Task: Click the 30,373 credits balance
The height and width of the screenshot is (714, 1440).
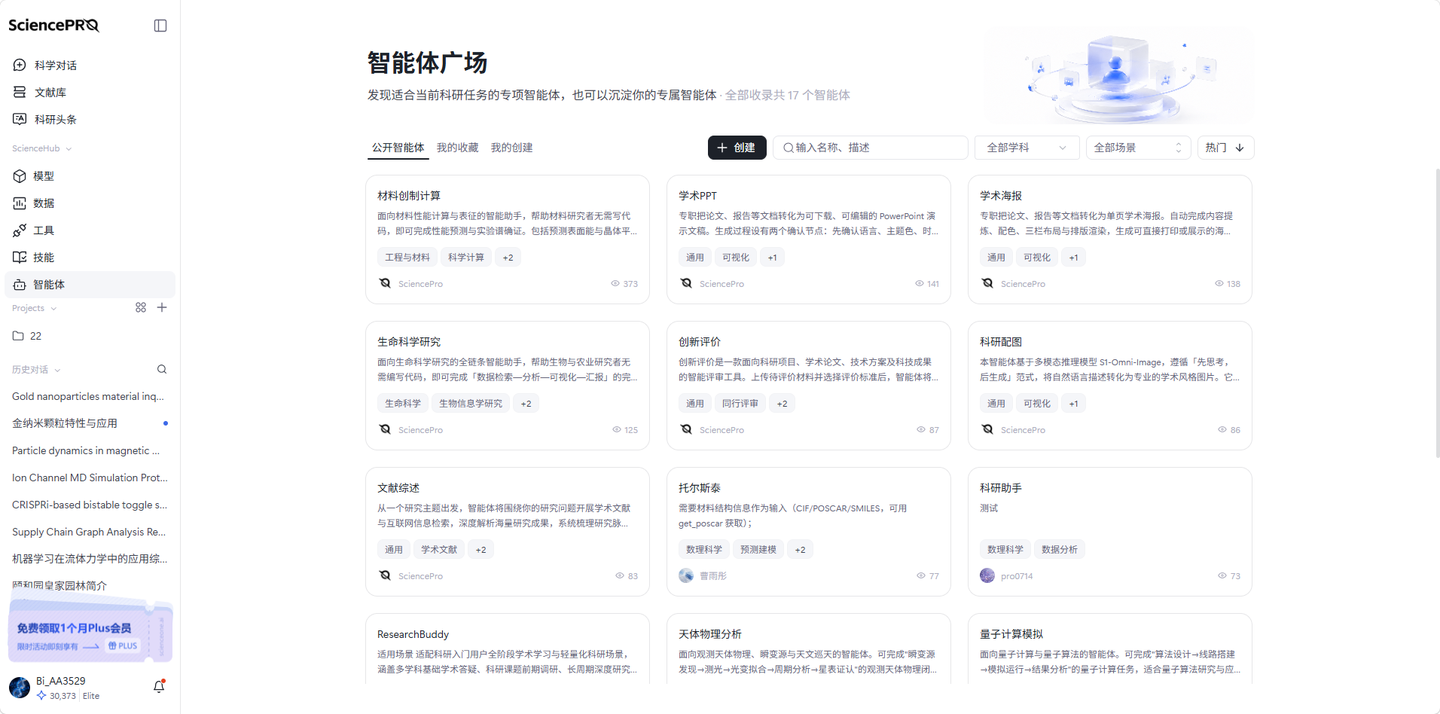Action: pyautogui.click(x=56, y=696)
